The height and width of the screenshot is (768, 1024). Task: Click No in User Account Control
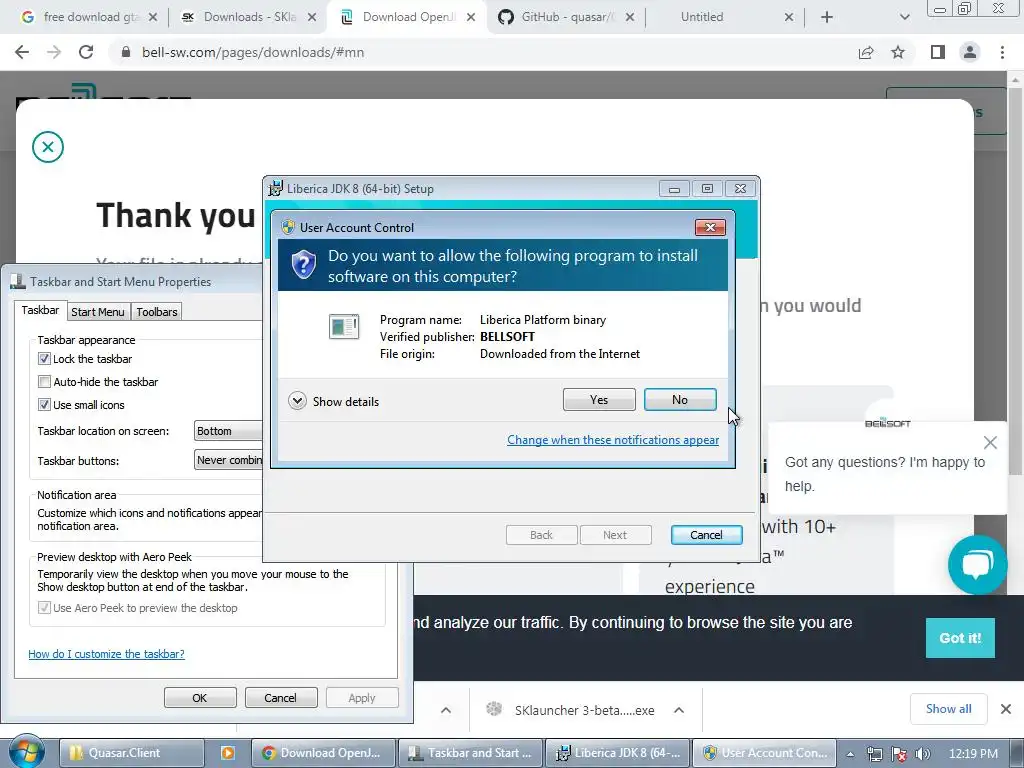pos(680,400)
